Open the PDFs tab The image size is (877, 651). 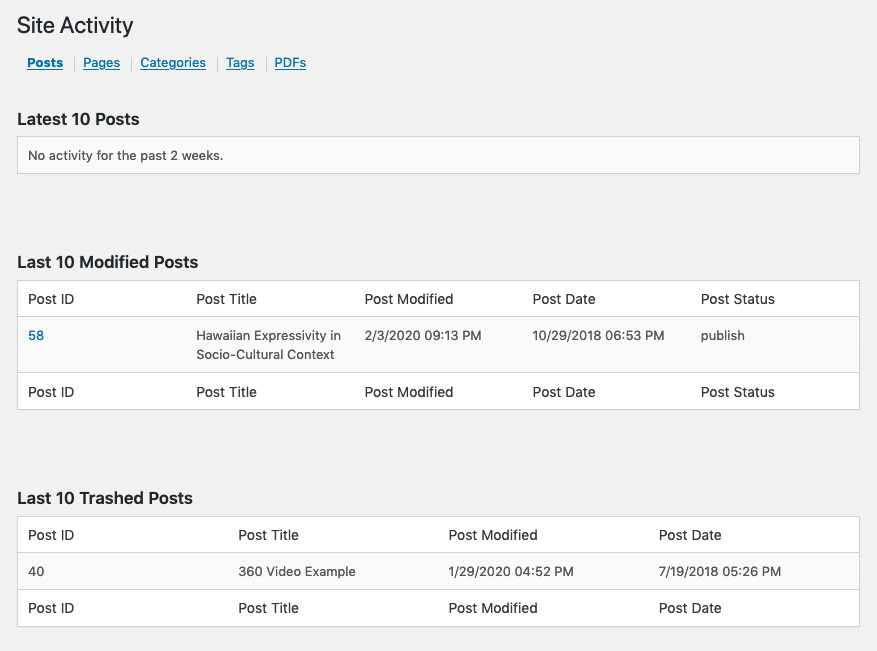(x=290, y=63)
